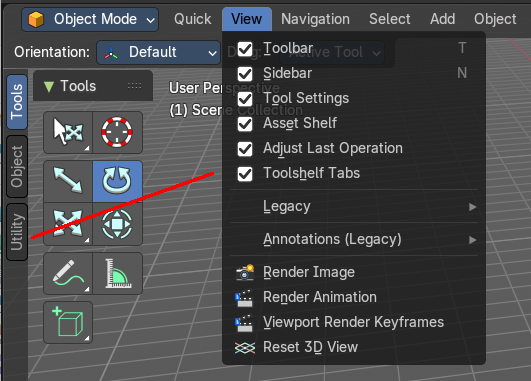Image resolution: width=531 pixels, height=381 pixels.
Task: Activate the Scale tool icon
Action: pos(68,224)
